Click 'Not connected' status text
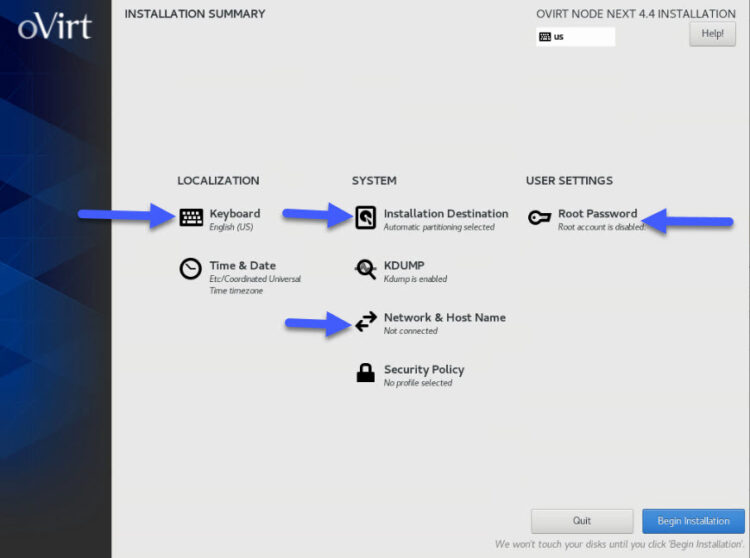750x558 pixels. point(410,331)
